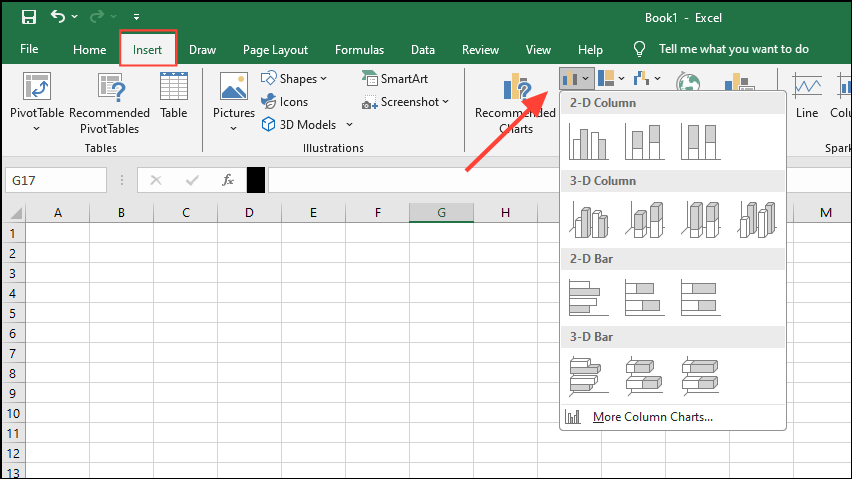This screenshot has width=852, height=479.
Task: Select the 3-D Stacked Bar chart
Action: click(x=644, y=375)
